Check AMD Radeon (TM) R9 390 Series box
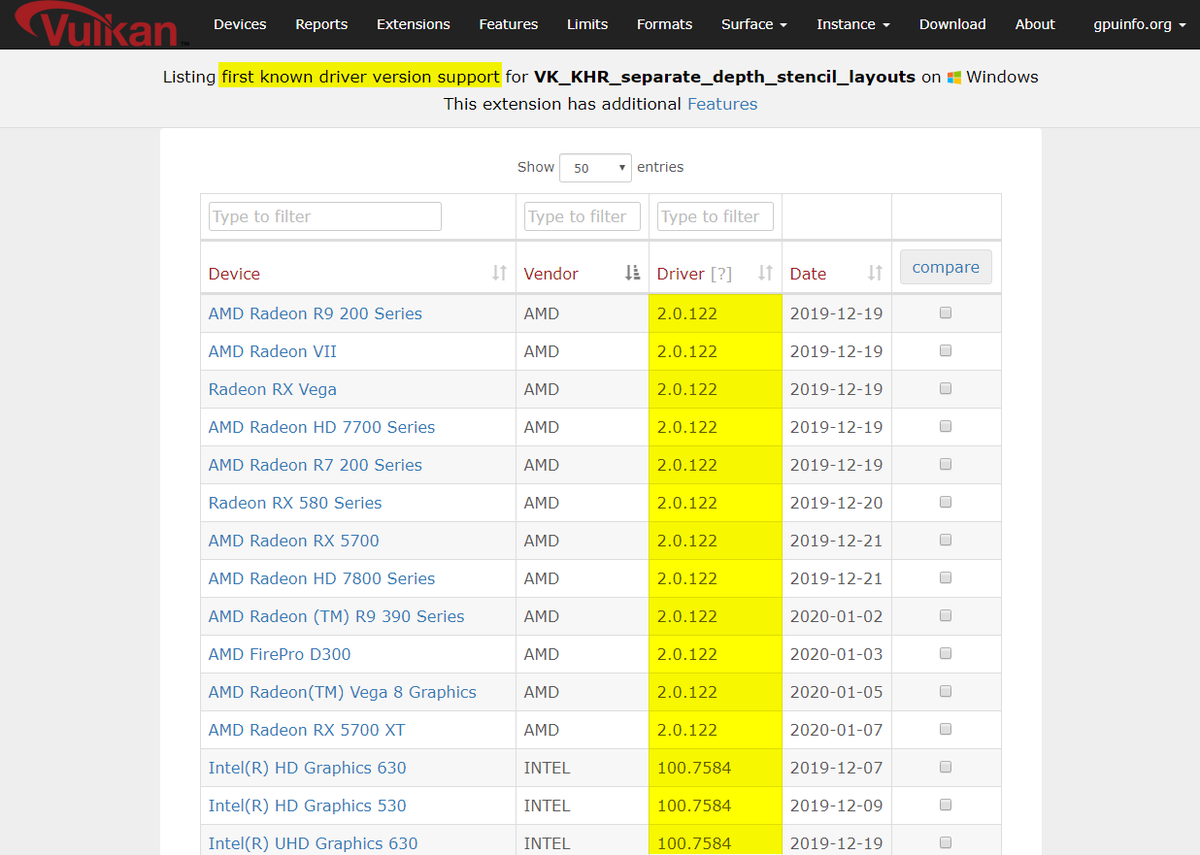This screenshot has width=1200, height=855. pos(946,616)
